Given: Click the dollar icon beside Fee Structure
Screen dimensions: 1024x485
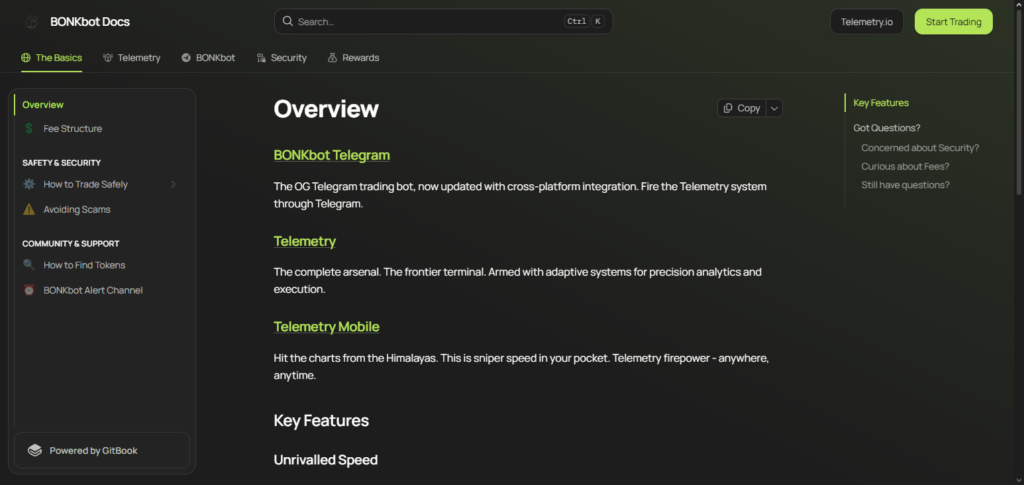Looking at the screenshot, I should [x=29, y=129].
